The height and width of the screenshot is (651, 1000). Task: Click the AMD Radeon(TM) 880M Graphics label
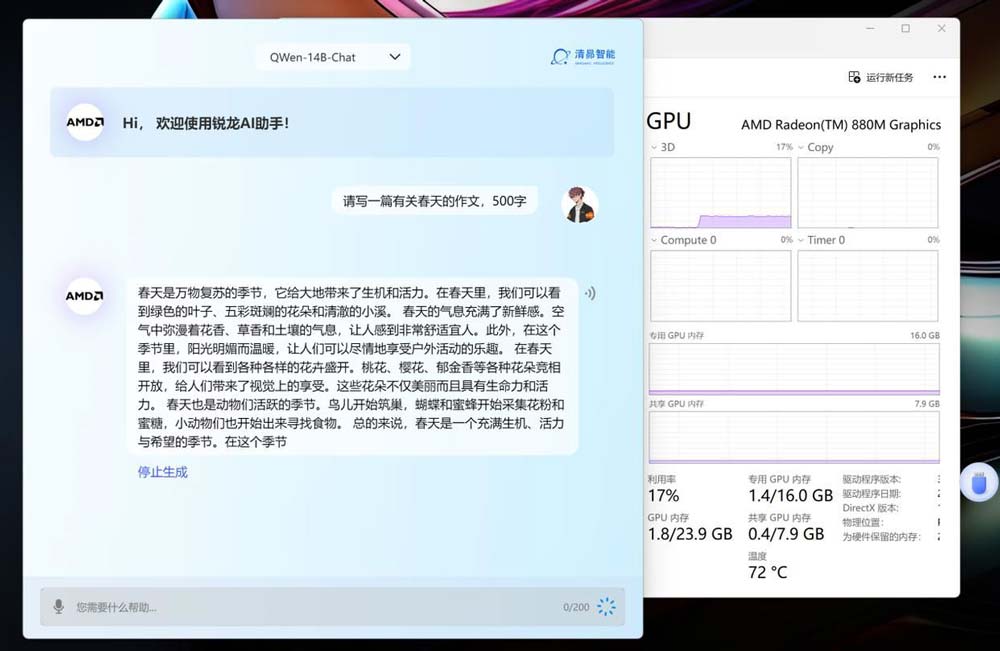coord(841,125)
